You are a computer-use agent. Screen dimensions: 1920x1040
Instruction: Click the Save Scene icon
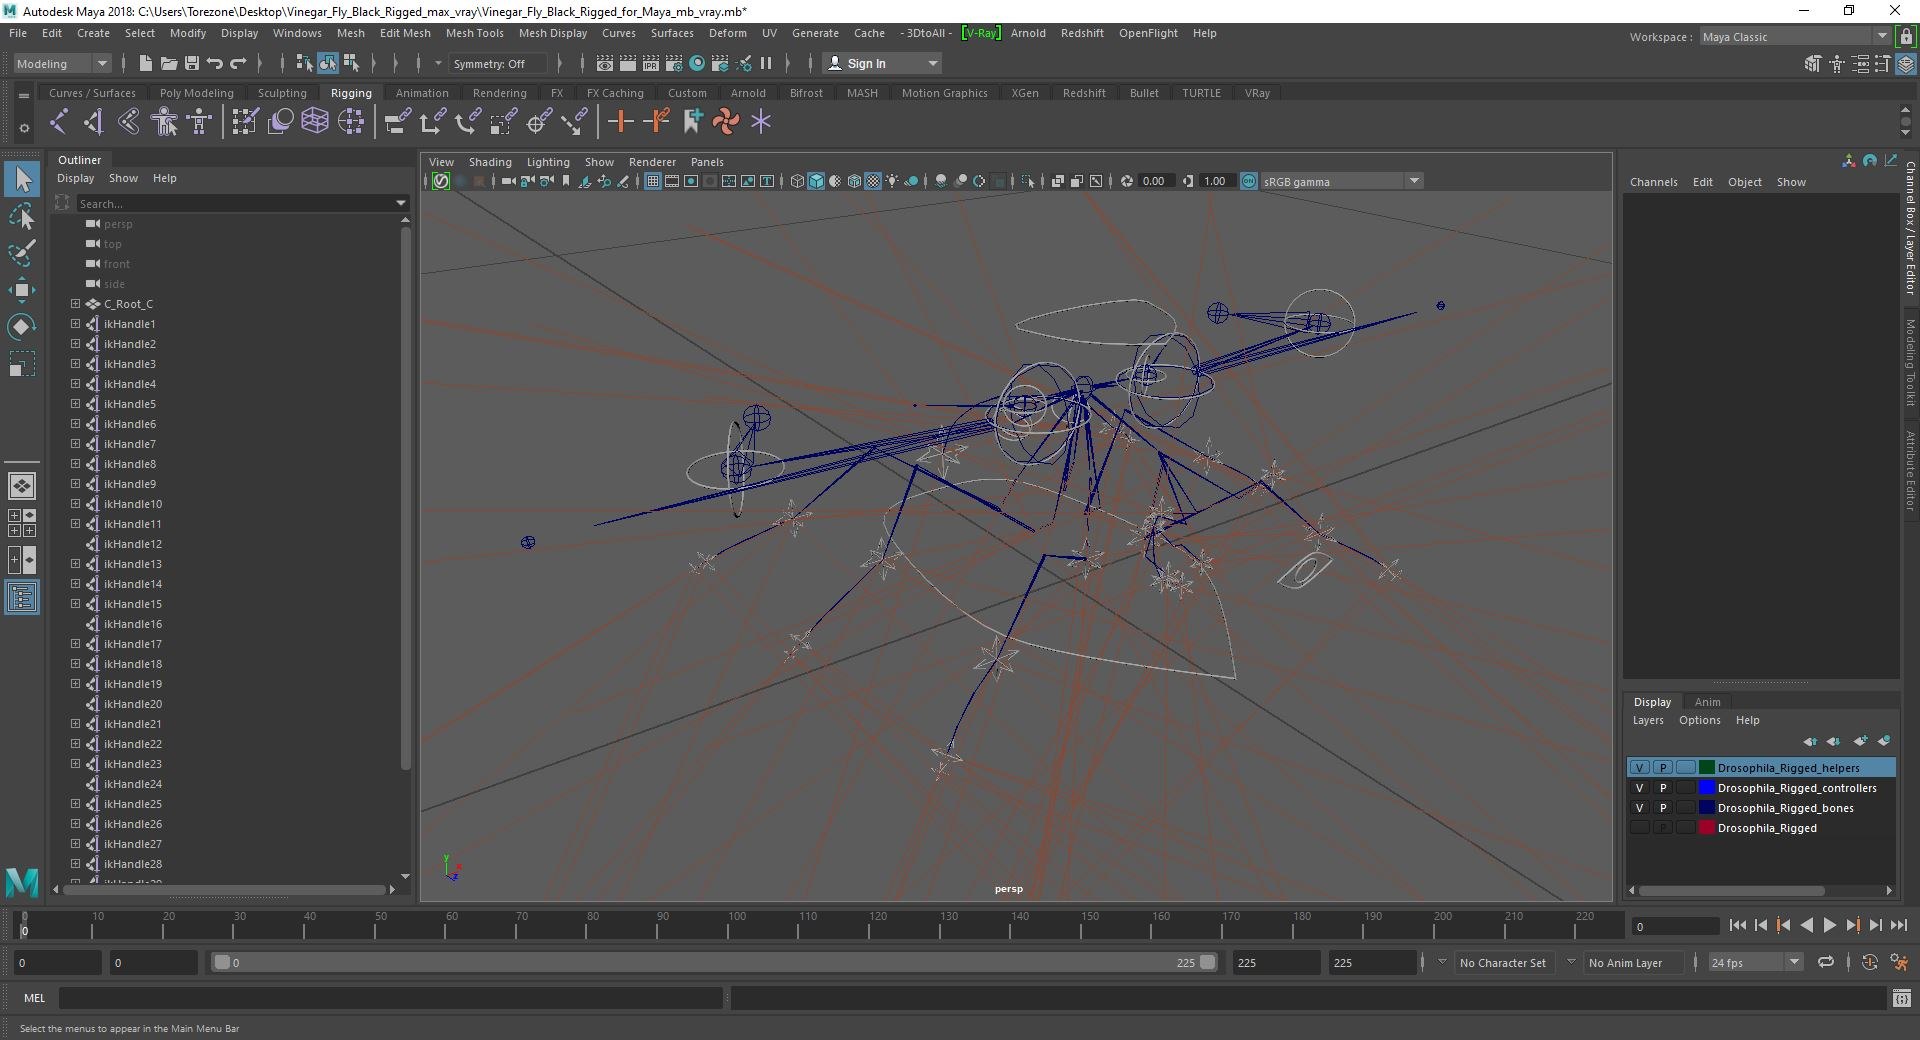tap(192, 63)
